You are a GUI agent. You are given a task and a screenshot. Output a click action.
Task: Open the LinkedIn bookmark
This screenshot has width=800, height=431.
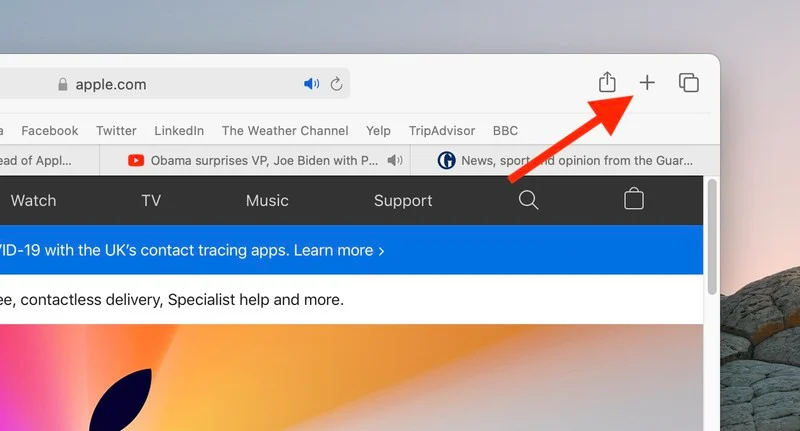179,131
